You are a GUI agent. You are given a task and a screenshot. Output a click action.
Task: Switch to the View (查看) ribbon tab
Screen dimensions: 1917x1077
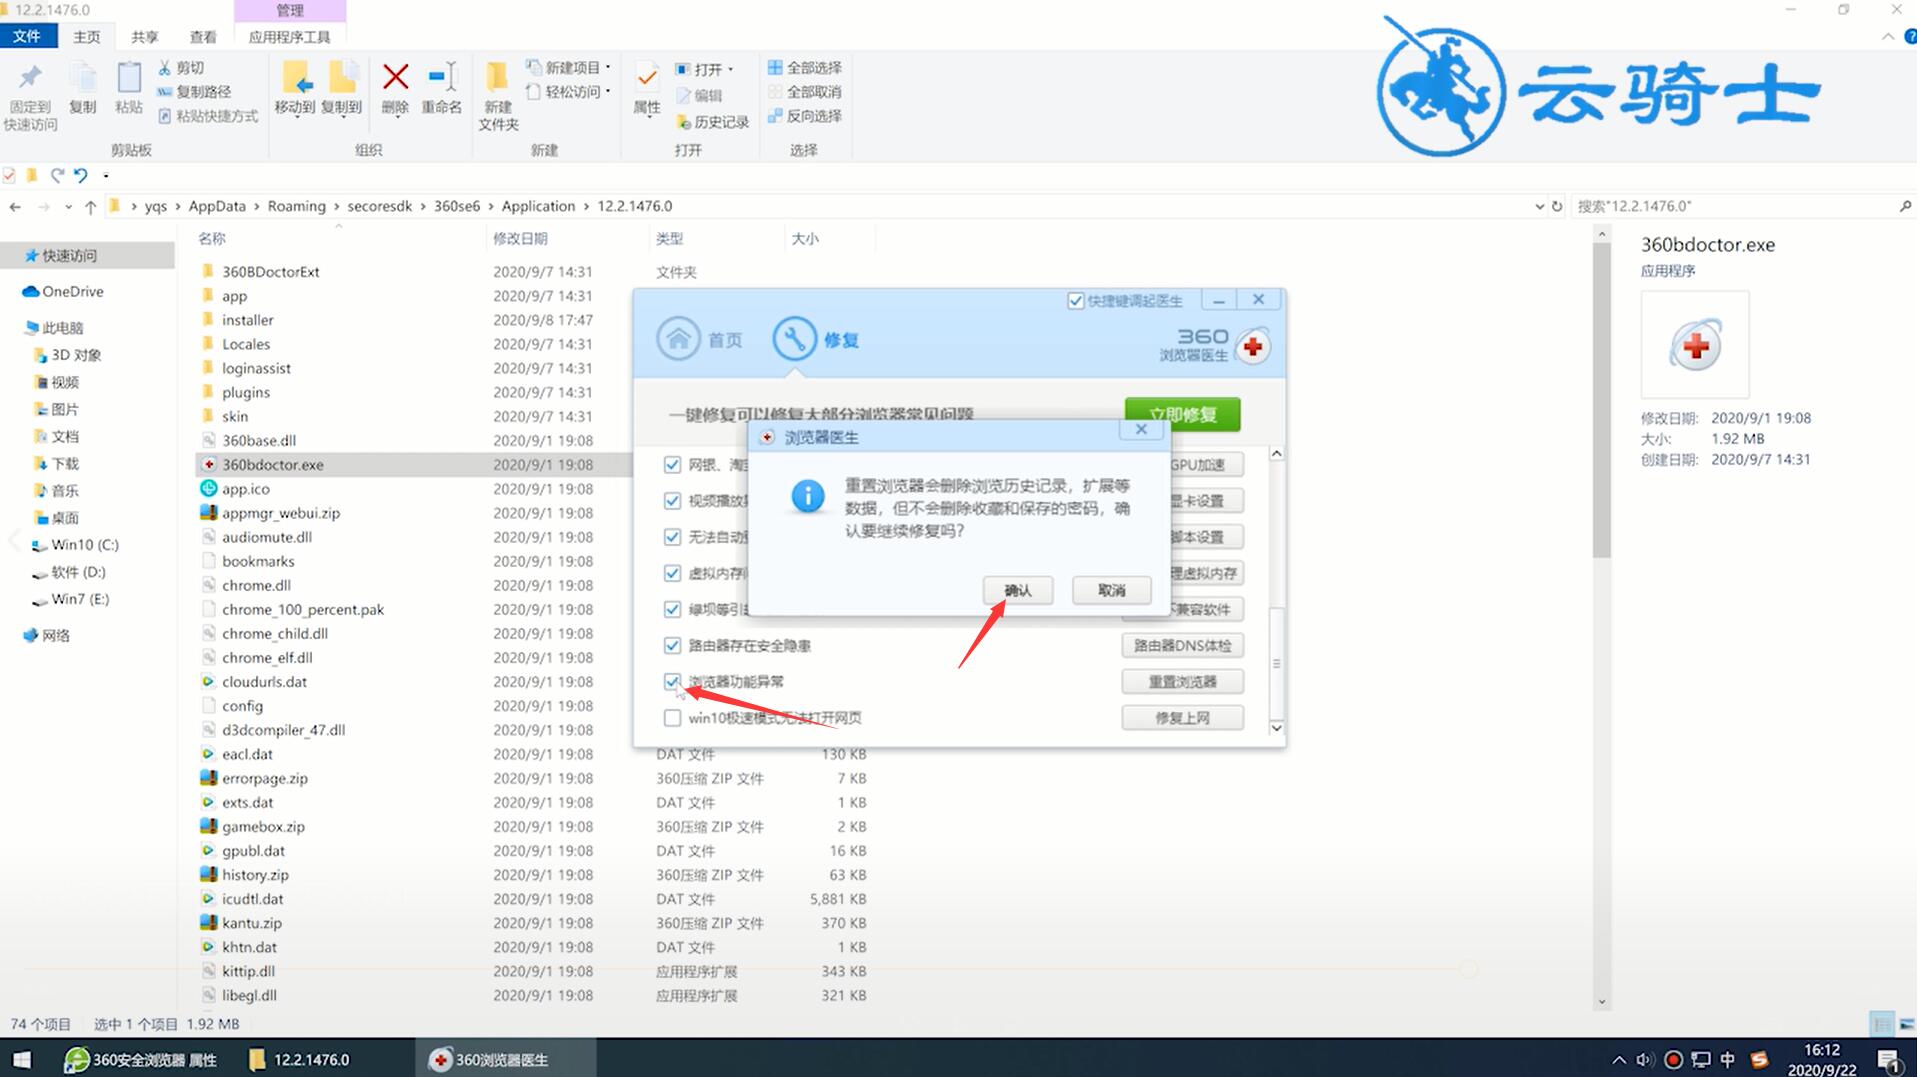pos(203,36)
